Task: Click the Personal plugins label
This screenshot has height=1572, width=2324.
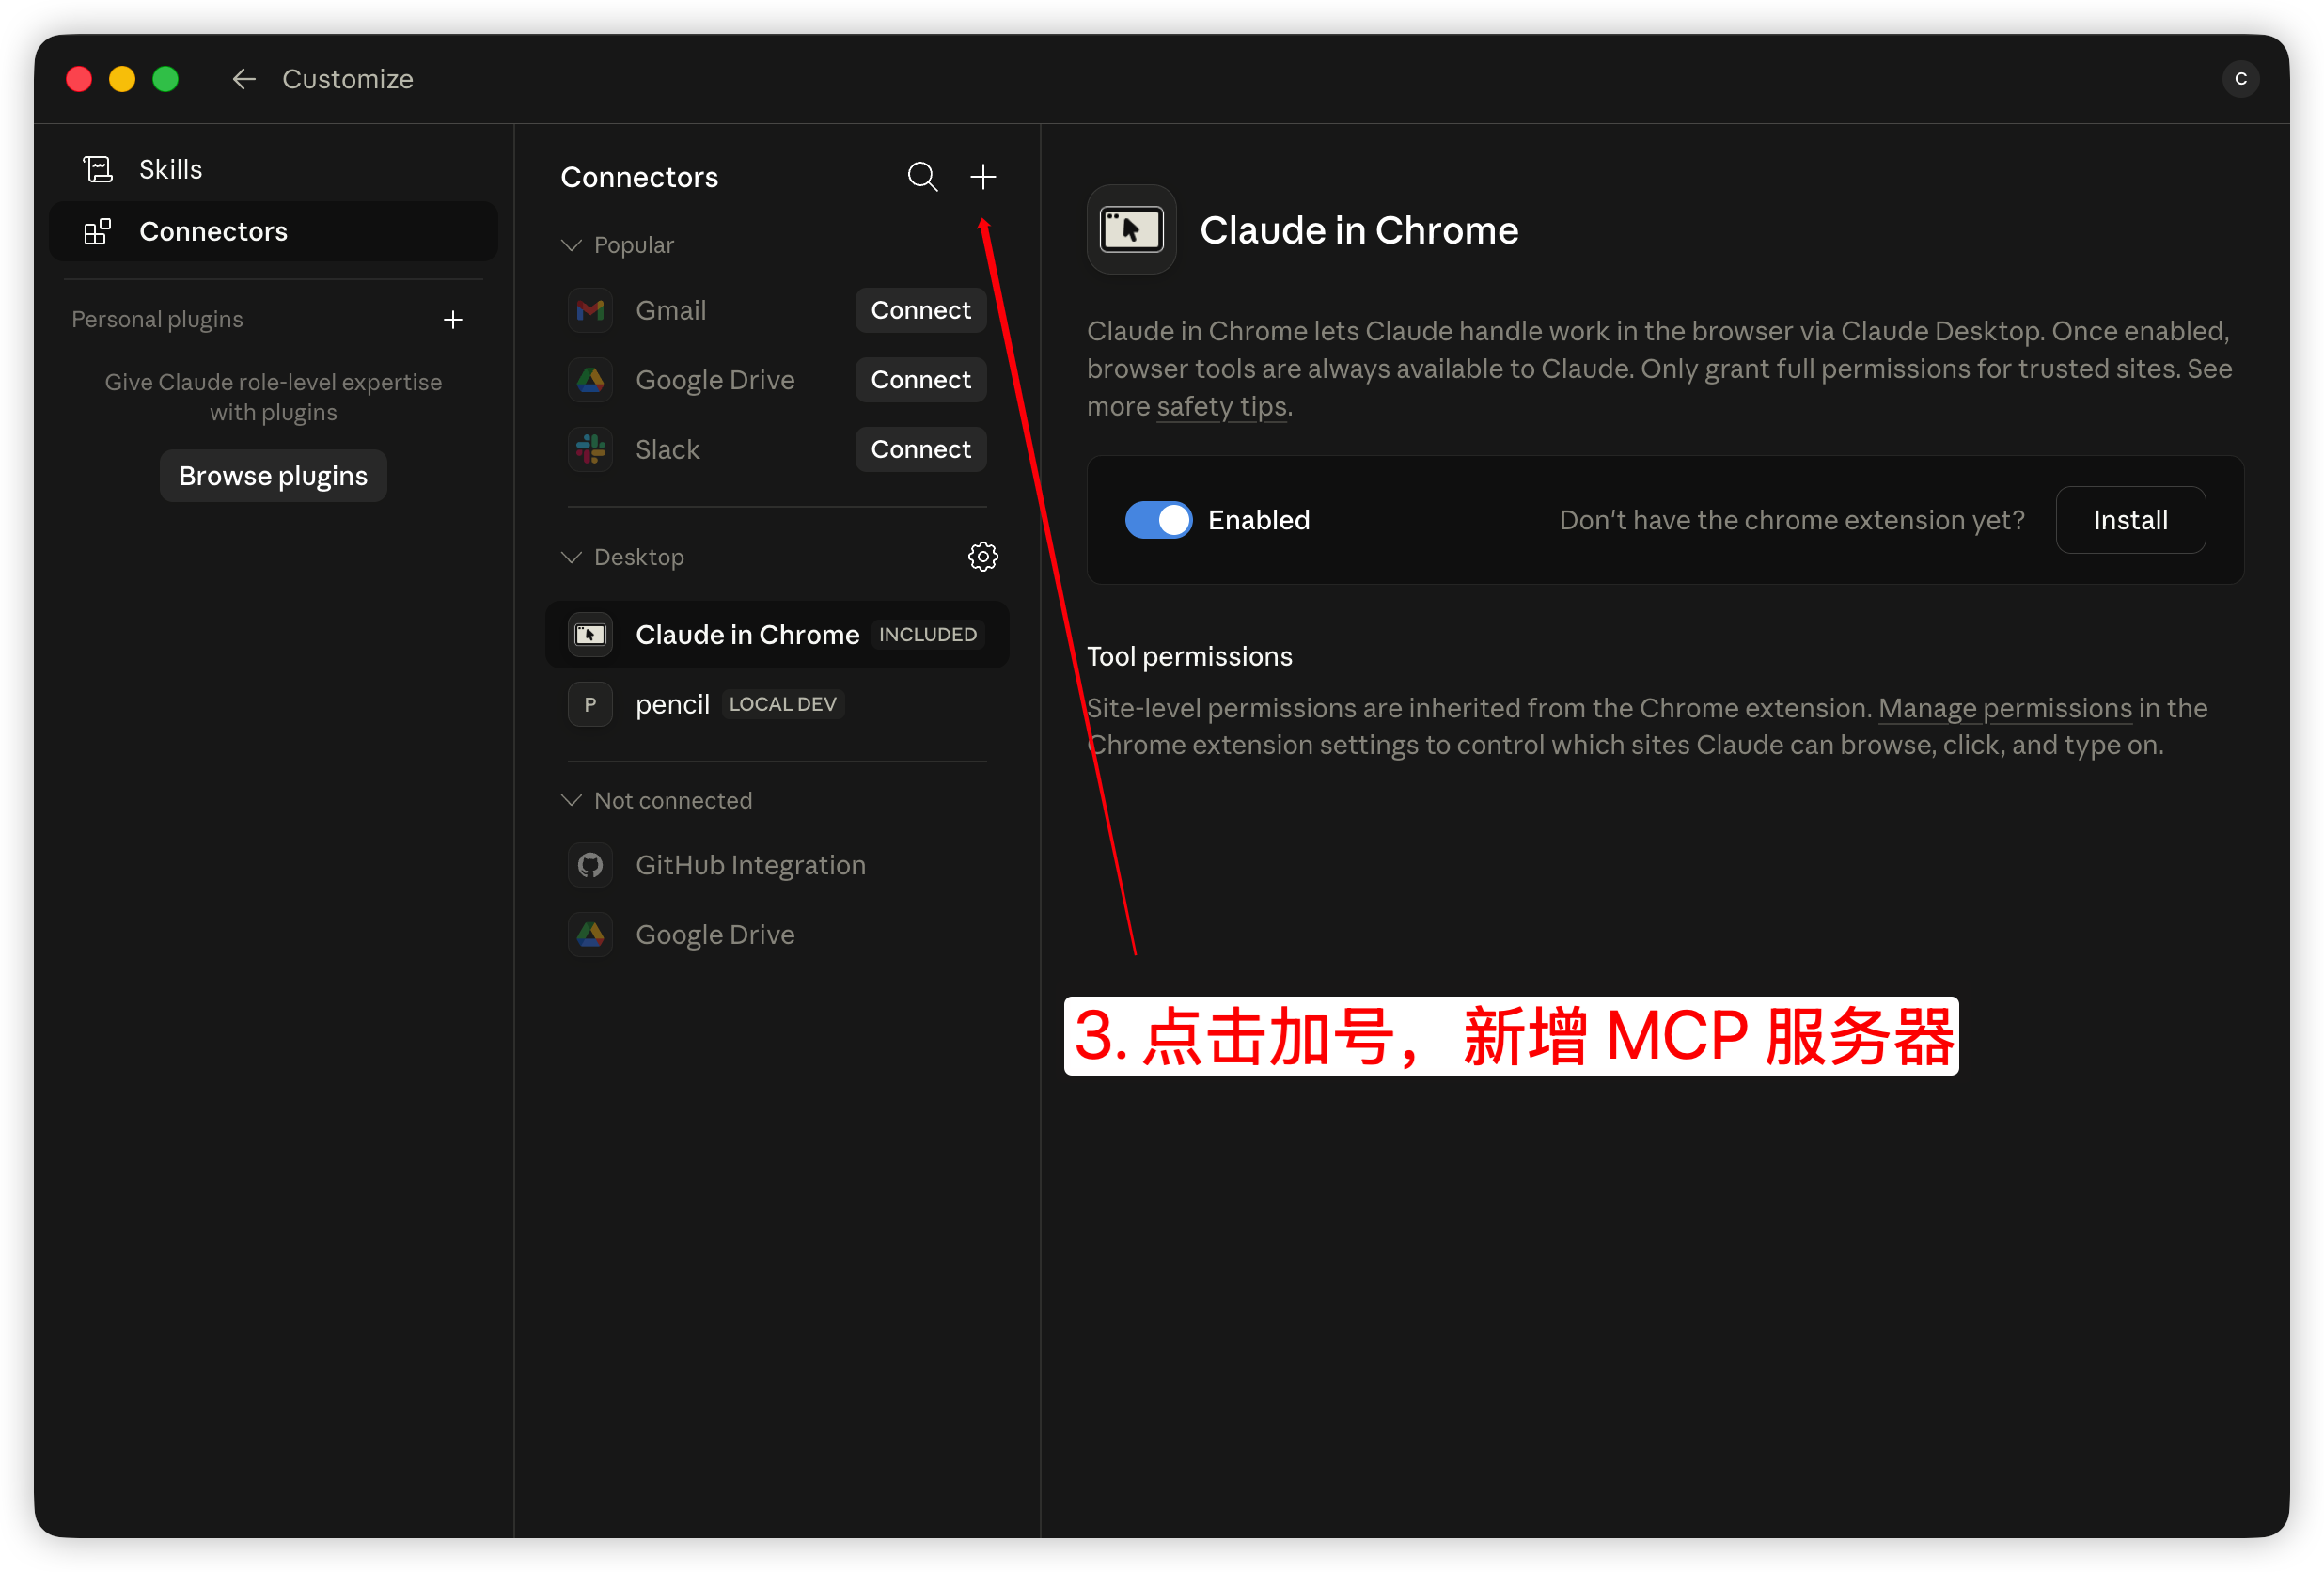Action: [157, 319]
